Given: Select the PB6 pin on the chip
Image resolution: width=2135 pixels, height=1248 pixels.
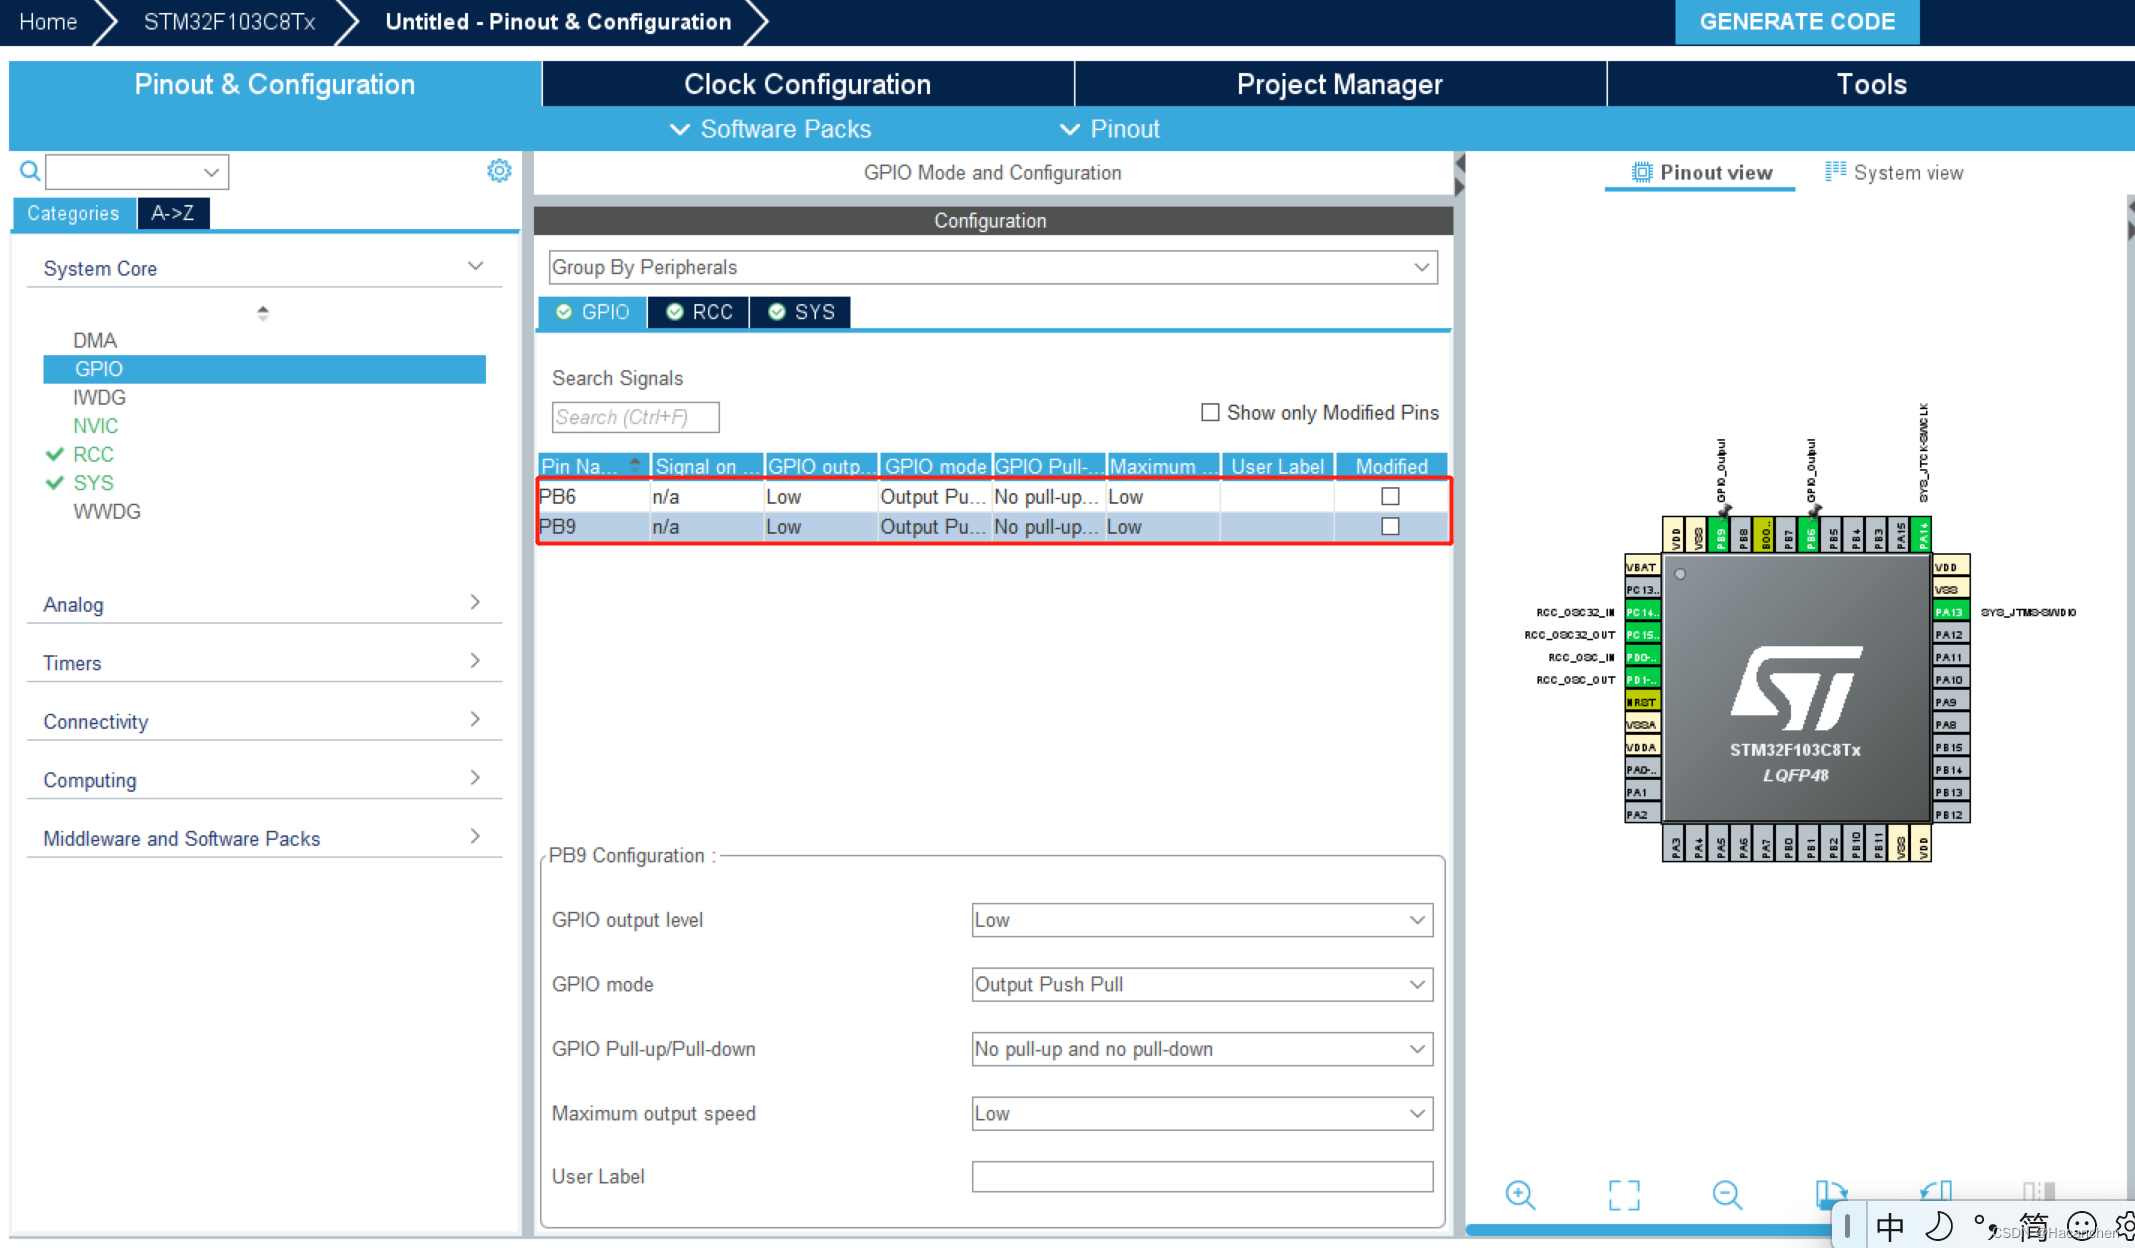Looking at the screenshot, I should [x=1810, y=536].
